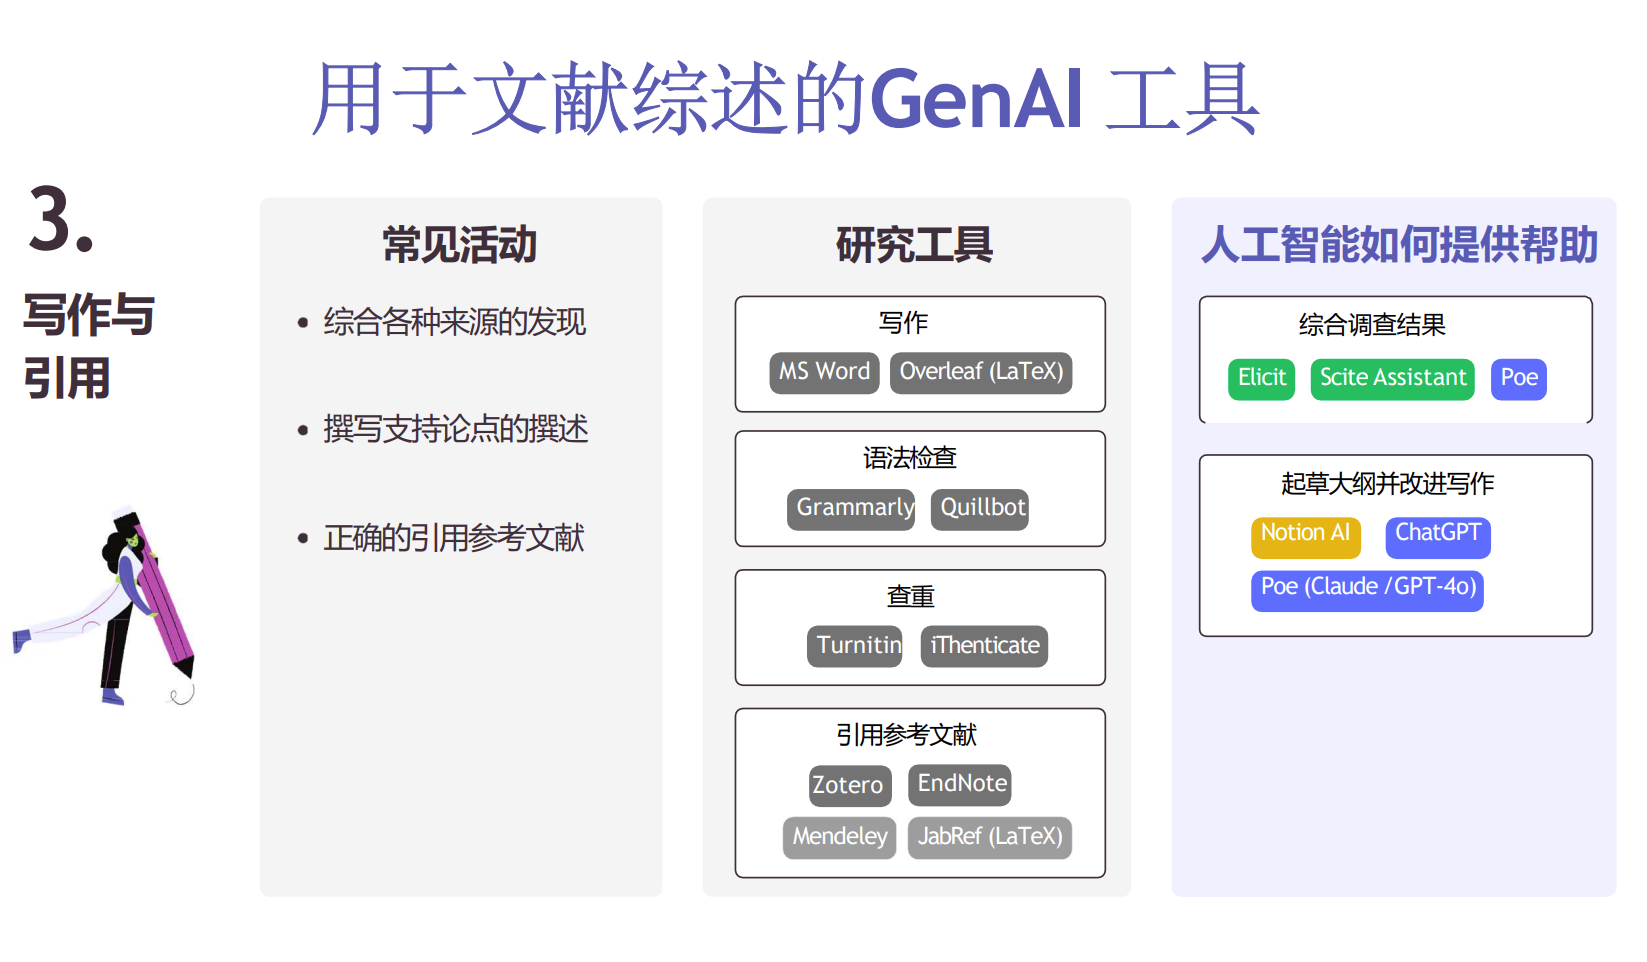
Task: Select the Scite Assistant tag
Action: [x=1393, y=379]
